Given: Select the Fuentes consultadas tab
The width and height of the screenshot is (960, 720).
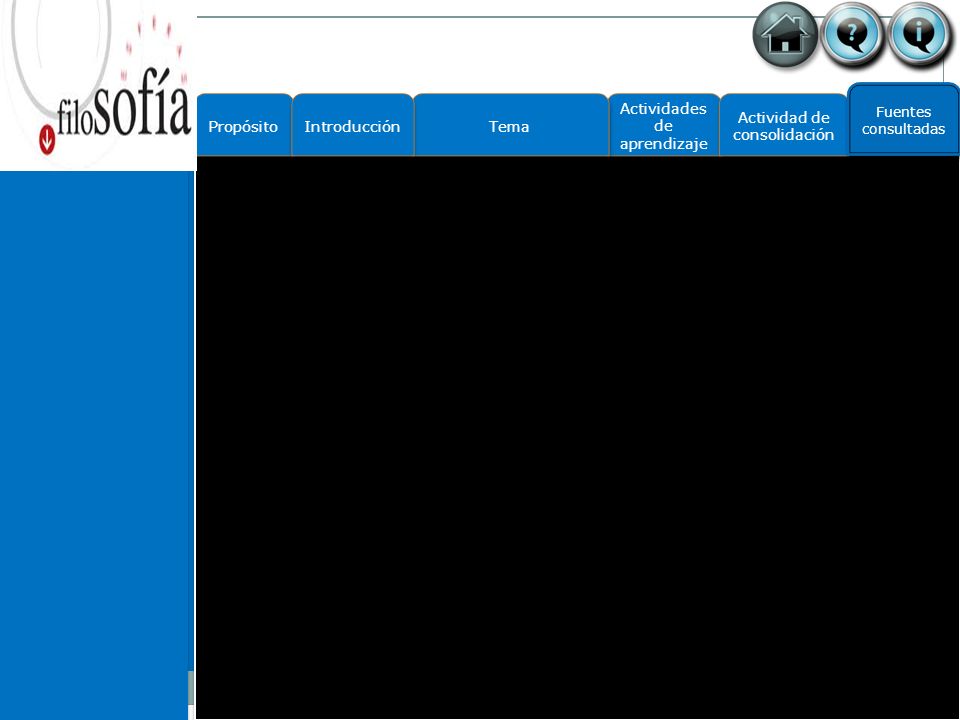Looking at the screenshot, I should 904,120.
